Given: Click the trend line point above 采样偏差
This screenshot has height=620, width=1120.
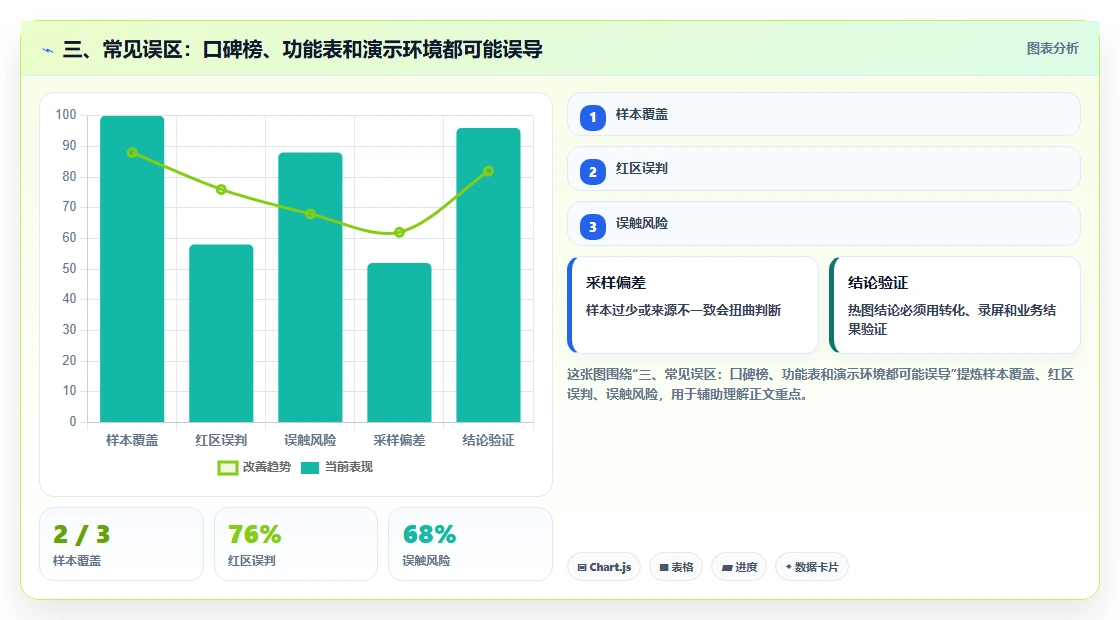Looking at the screenshot, I should tap(399, 232).
